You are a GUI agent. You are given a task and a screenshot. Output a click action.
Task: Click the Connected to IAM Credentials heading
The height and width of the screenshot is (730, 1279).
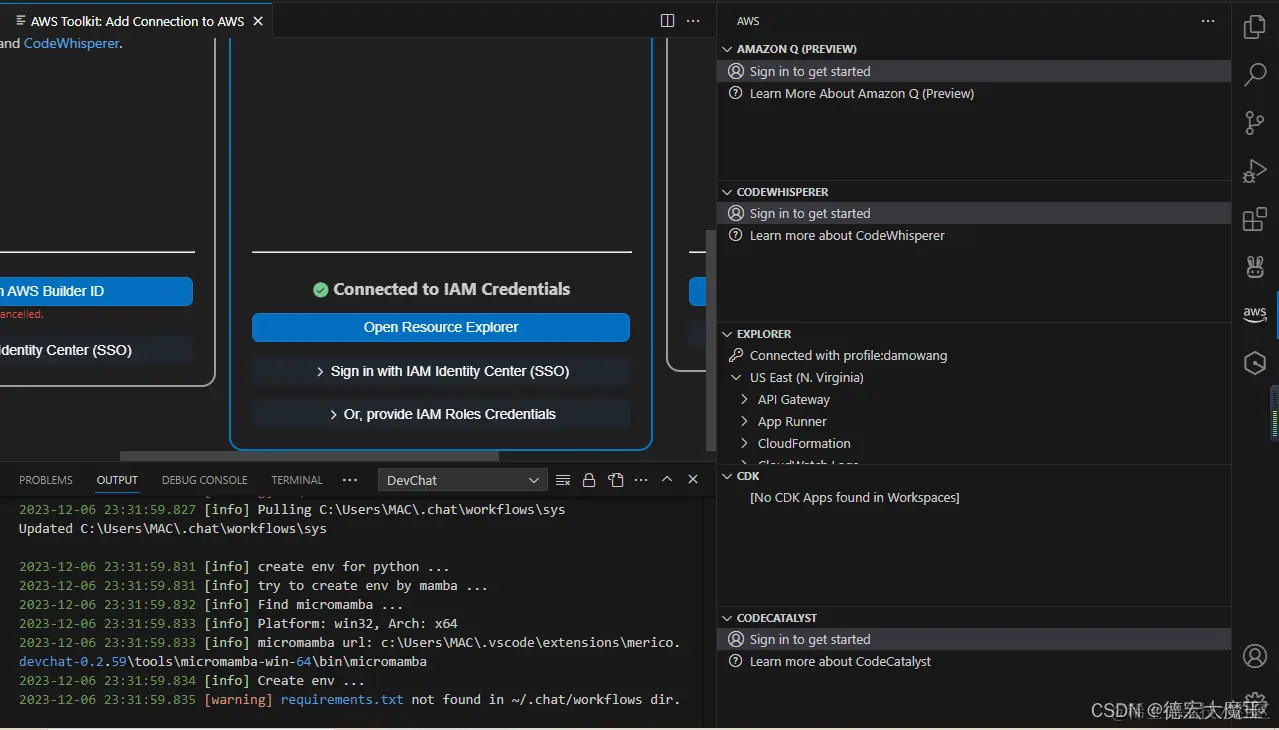tap(451, 290)
